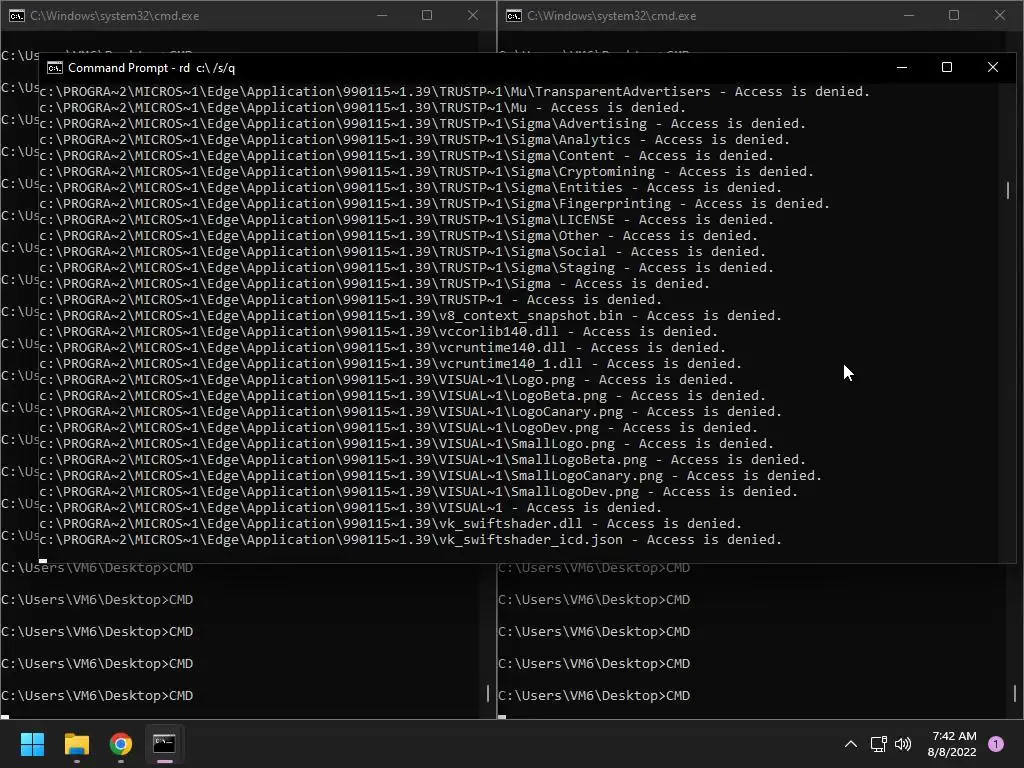Click the back-left cmd window scrollbar thumb
Viewport: 1024px width, 768px height.
(488, 693)
